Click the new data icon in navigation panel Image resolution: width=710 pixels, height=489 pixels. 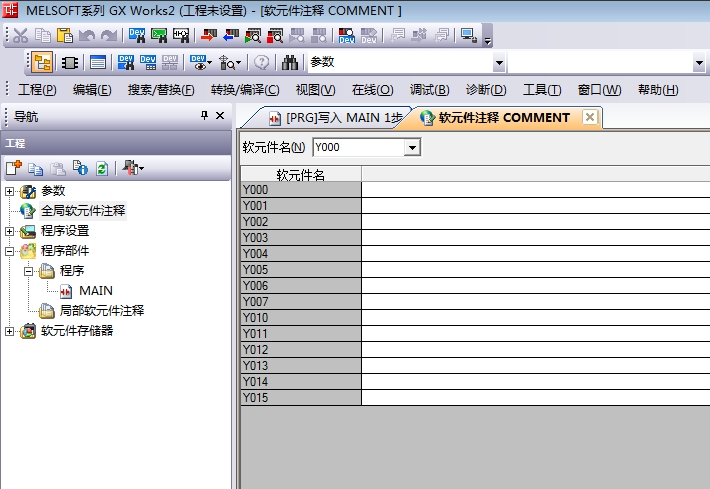[14, 168]
